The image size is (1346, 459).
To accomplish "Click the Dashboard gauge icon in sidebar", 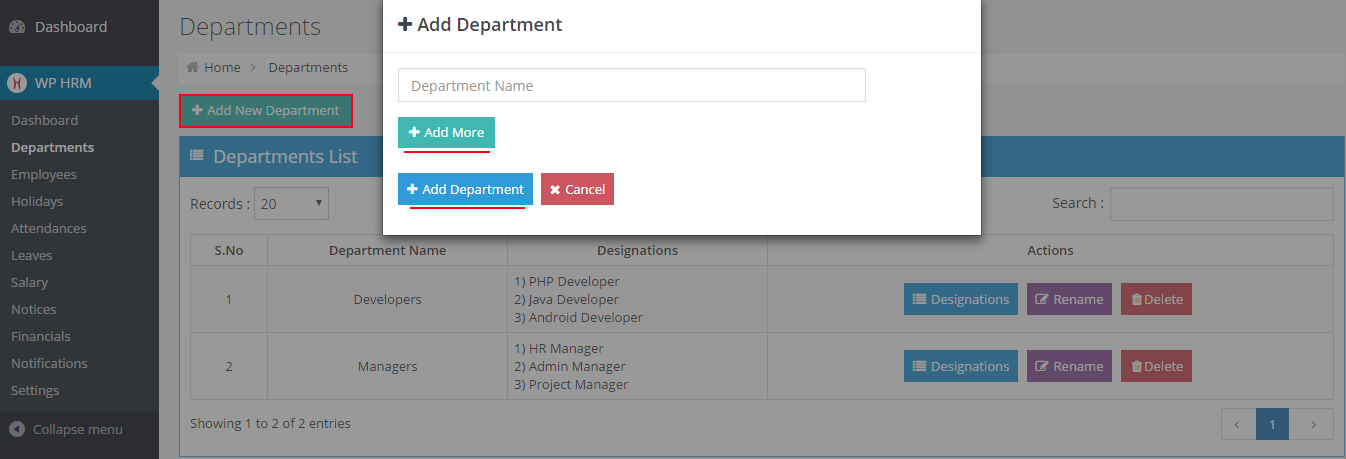I will (17, 27).
